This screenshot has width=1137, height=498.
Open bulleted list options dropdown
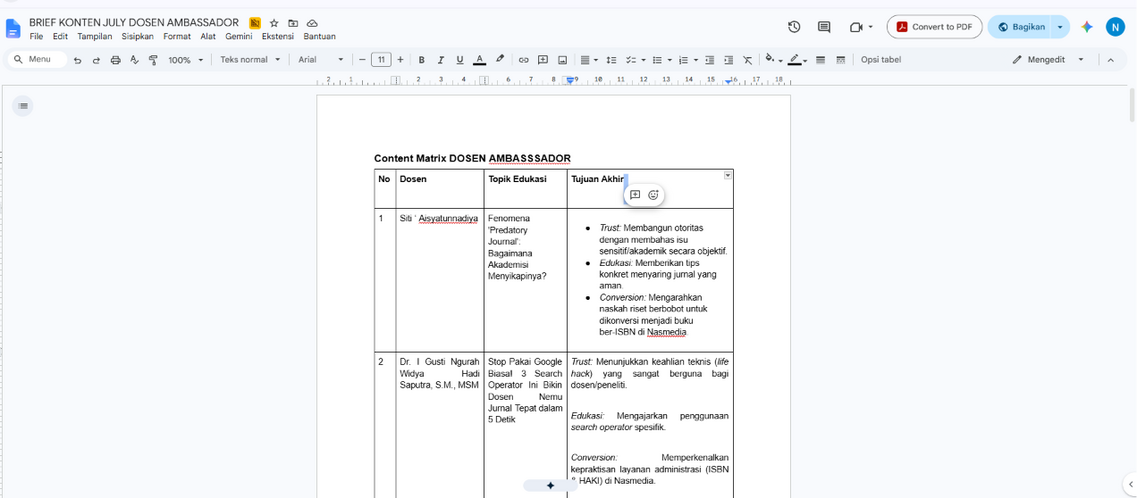coord(669,60)
